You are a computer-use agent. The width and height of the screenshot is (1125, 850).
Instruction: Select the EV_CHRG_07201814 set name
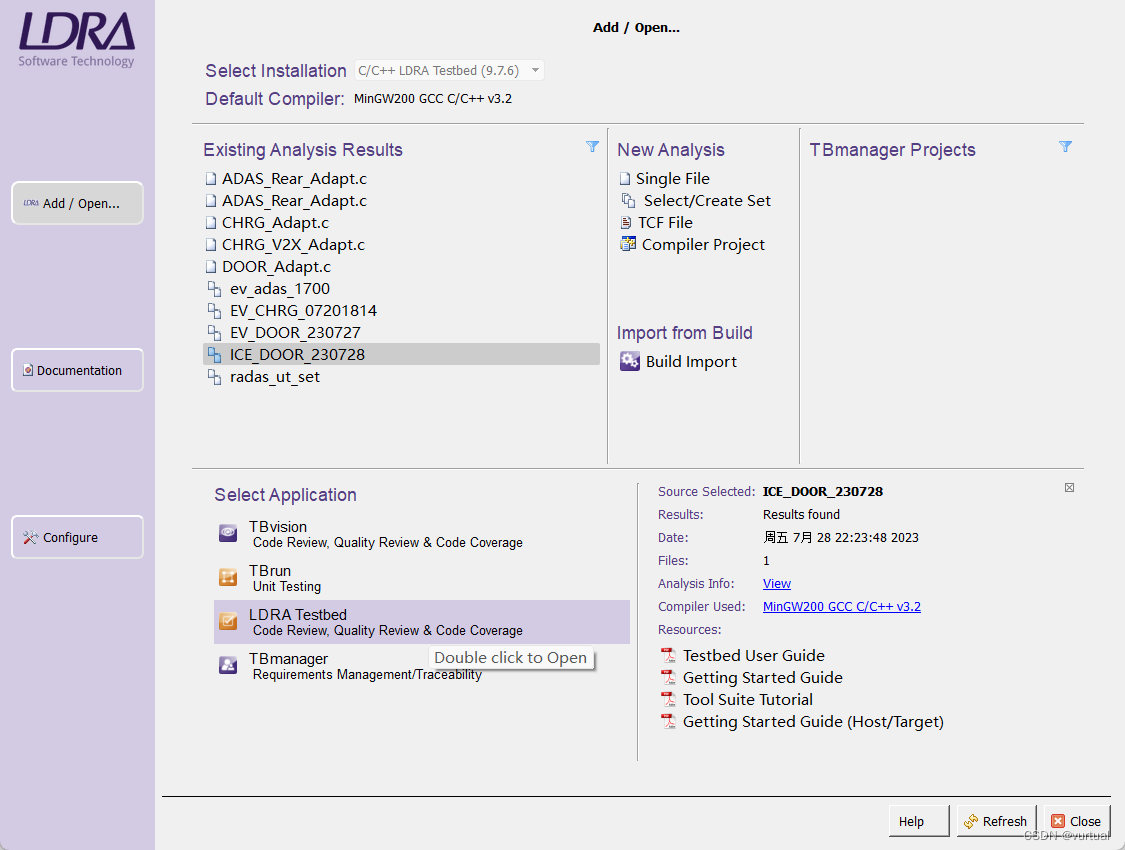point(303,311)
